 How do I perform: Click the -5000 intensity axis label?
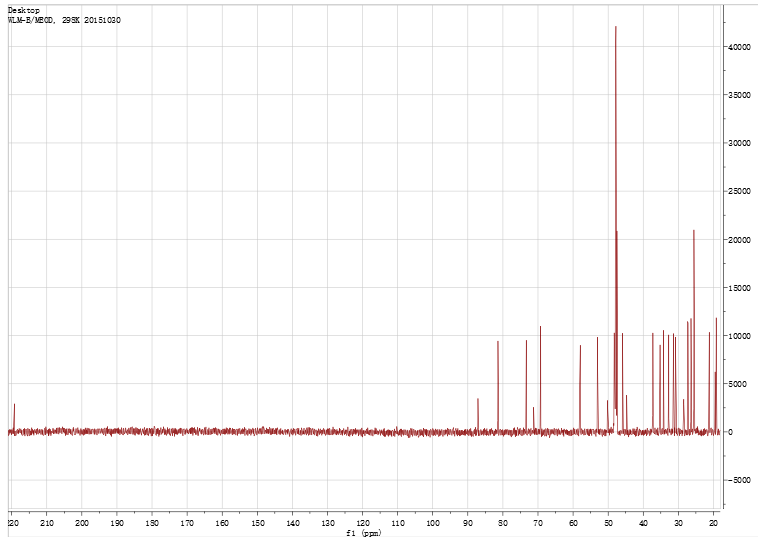(739, 480)
